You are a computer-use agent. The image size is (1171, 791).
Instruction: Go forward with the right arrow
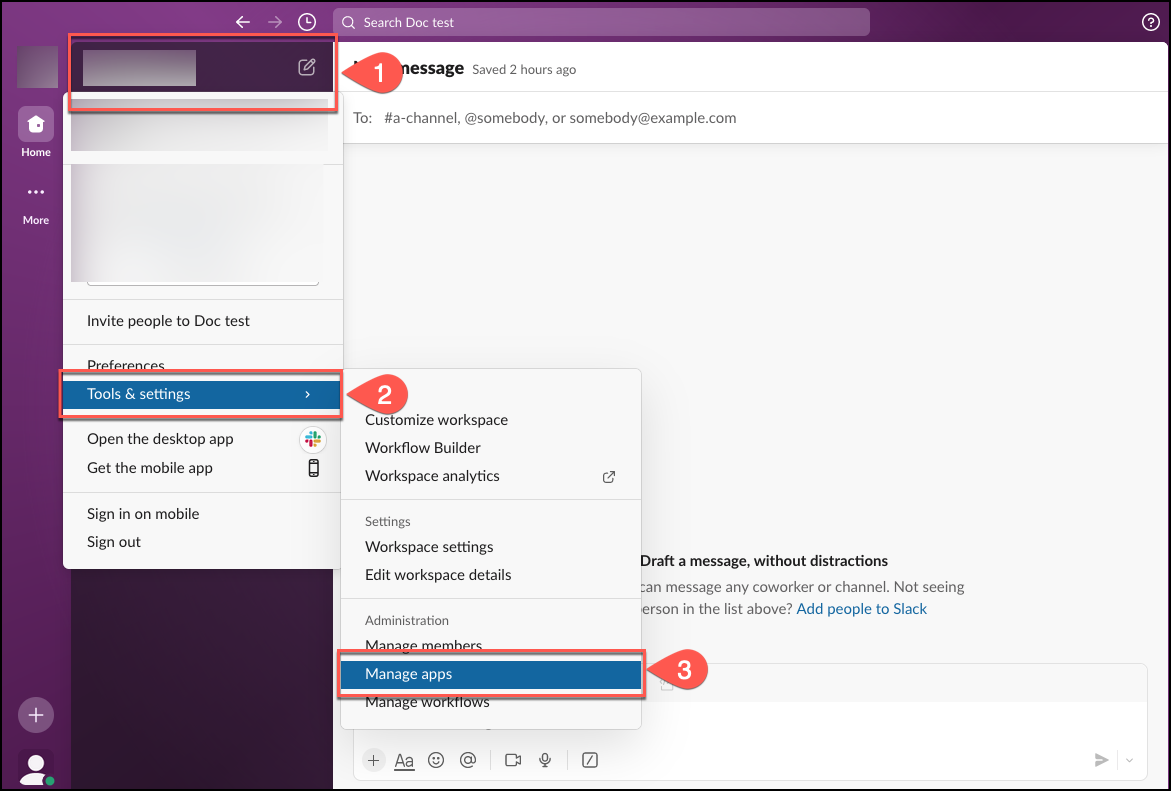(x=275, y=22)
